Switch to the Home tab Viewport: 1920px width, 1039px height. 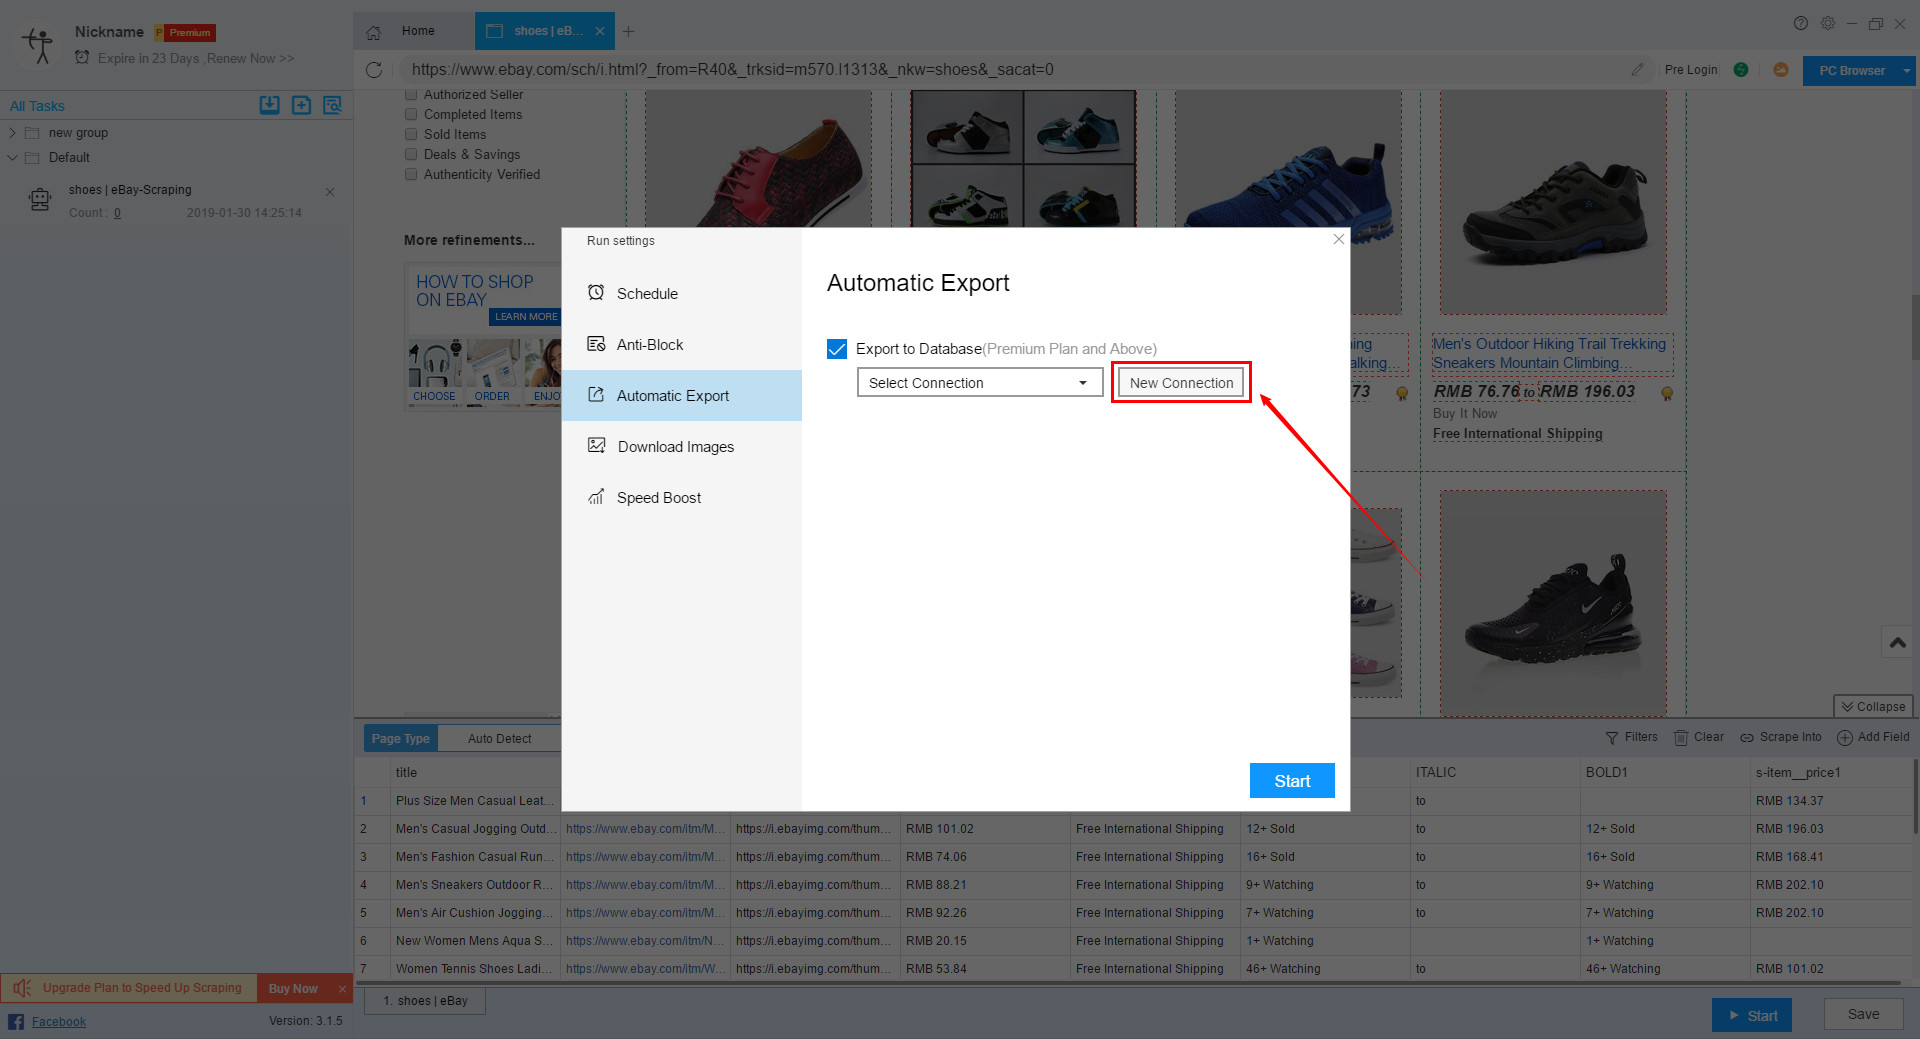(414, 31)
